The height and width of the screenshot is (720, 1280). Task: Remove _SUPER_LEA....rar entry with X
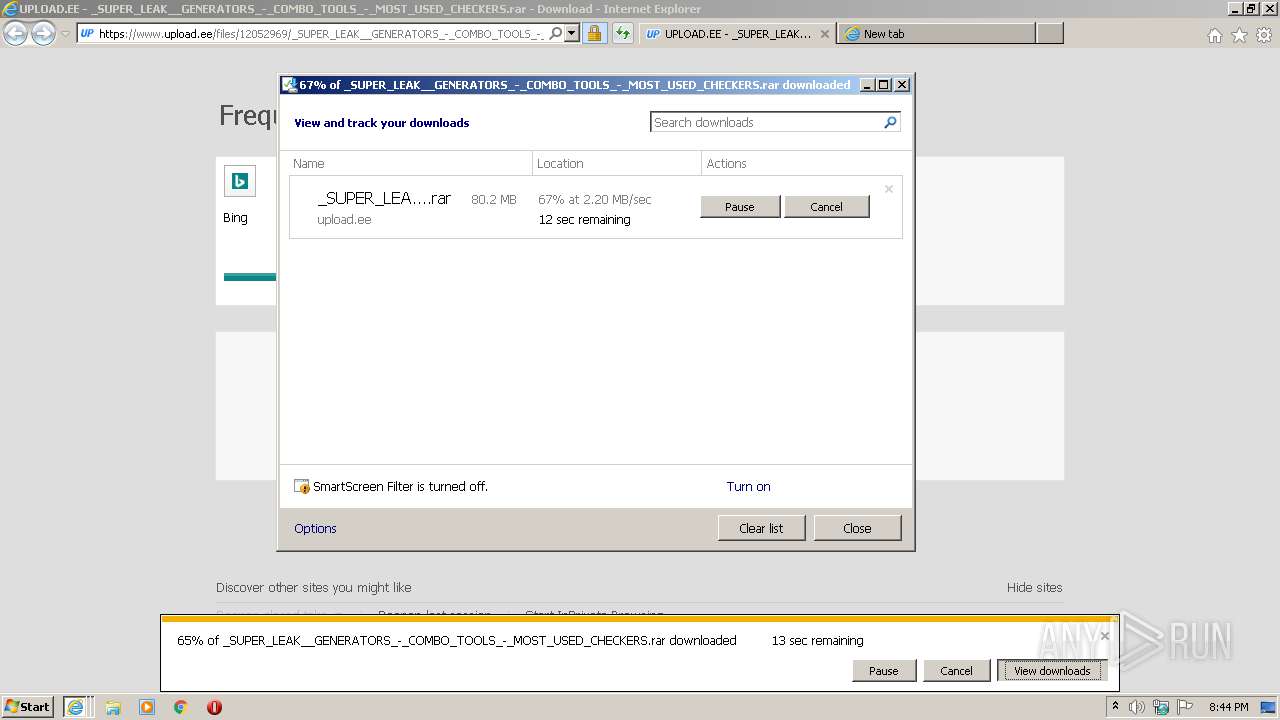coord(888,189)
